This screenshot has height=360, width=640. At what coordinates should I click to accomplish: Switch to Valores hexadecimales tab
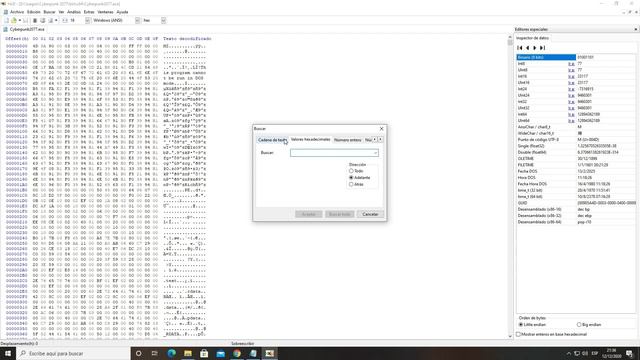pyautogui.click(x=310, y=140)
